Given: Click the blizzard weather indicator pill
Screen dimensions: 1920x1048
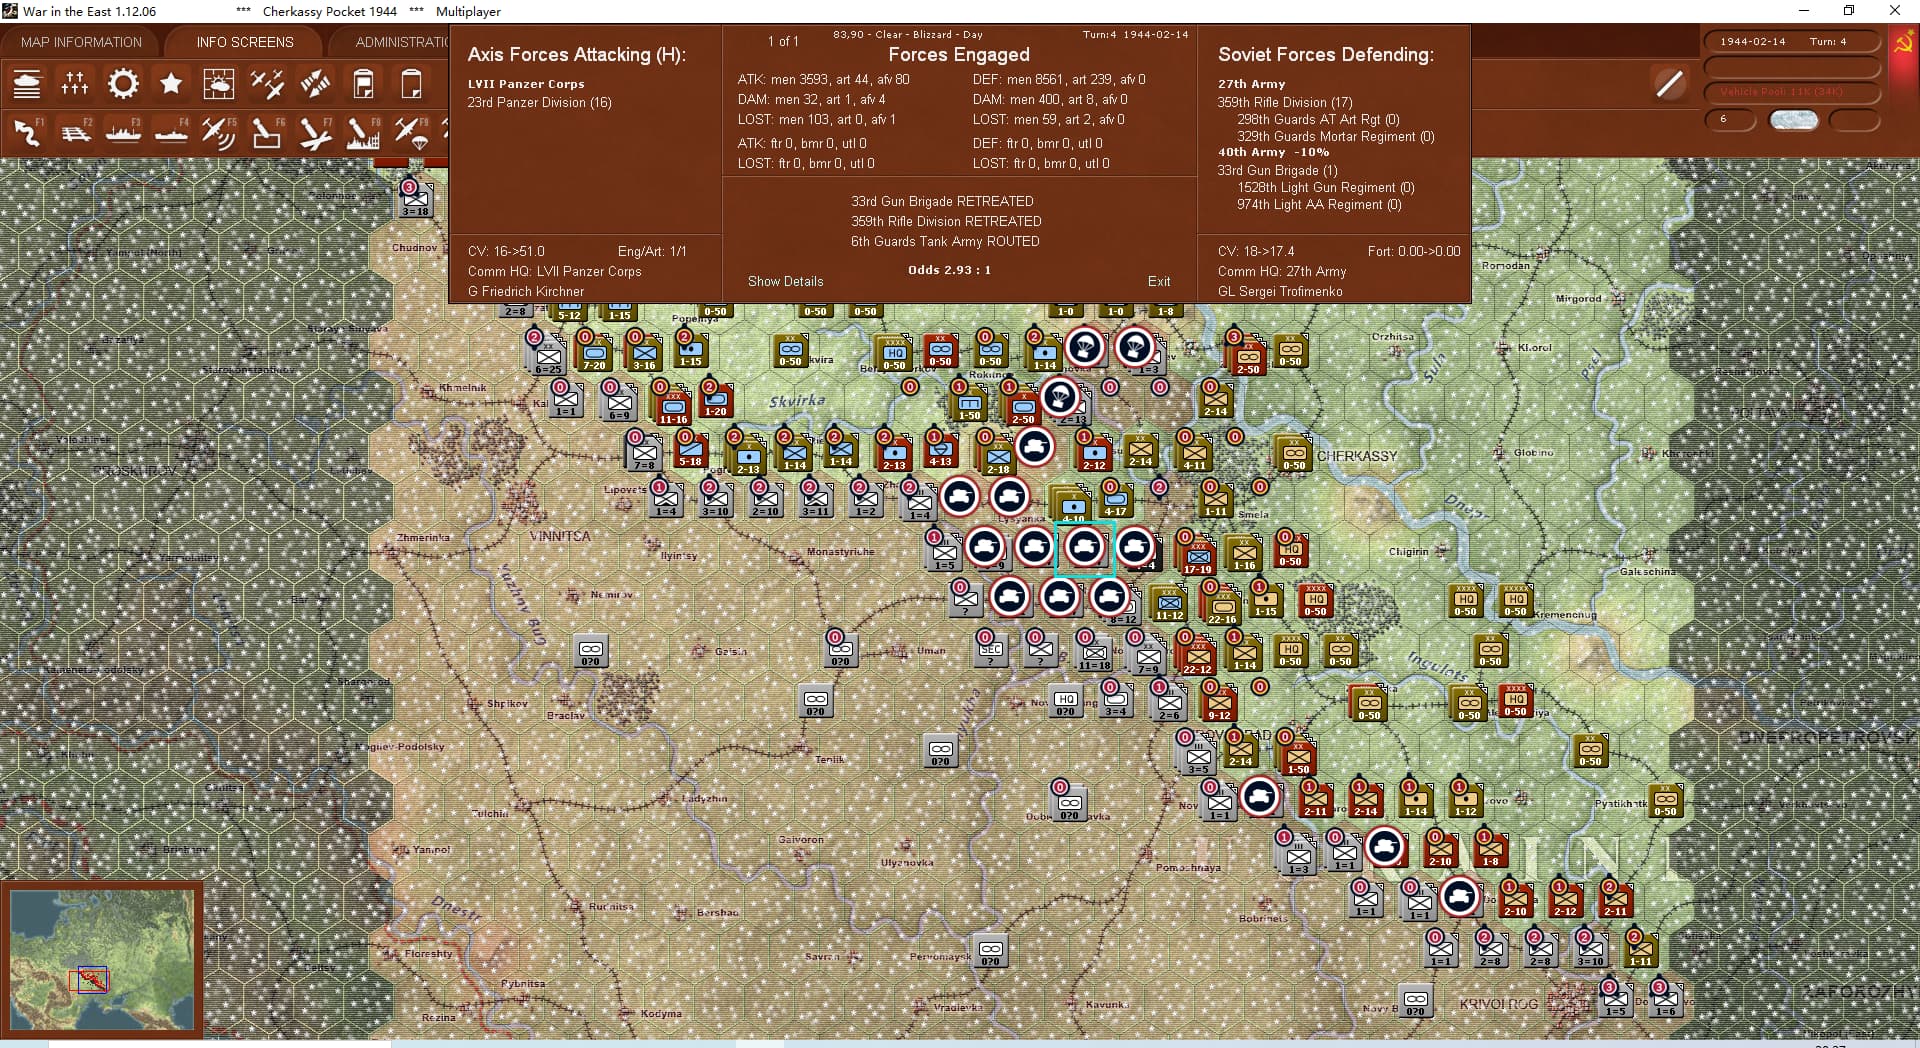Looking at the screenshot, I should [x=1793, y=120].
